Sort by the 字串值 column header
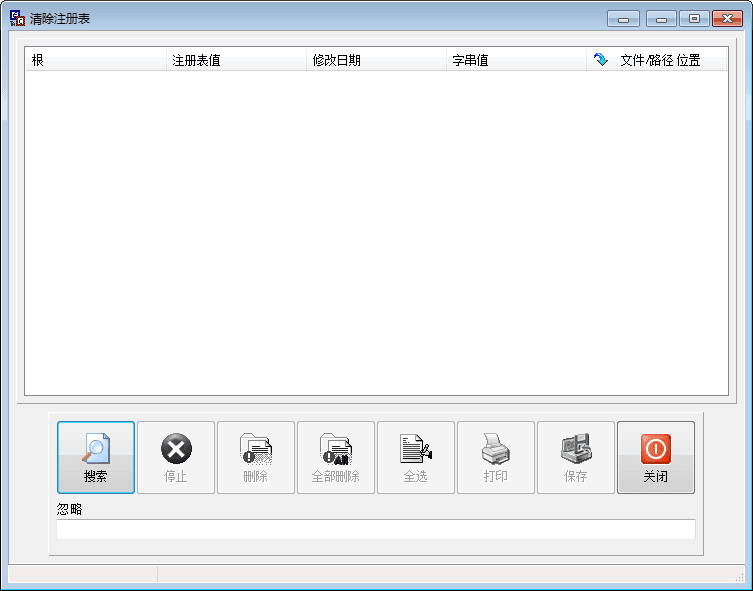 (516, 60)
